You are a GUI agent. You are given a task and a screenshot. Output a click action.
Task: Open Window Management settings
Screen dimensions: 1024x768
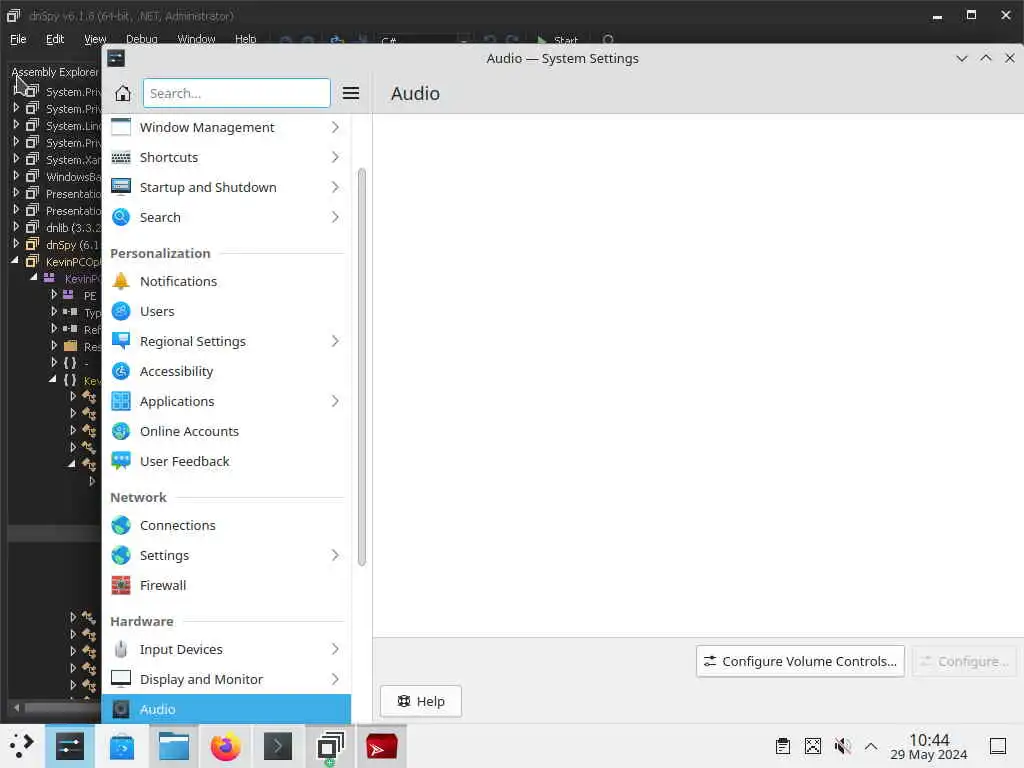tap(226, 127)
